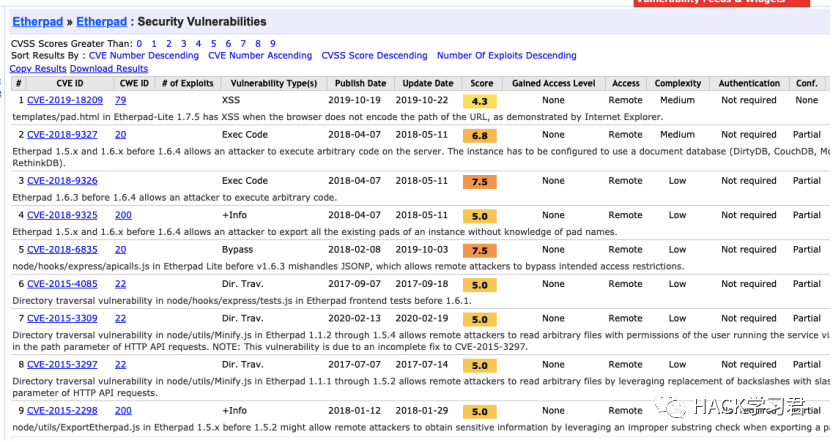The image size is (832, 442).
Task: Click the 4.3 score badge for CVE-2019-18209
Action: [x=480, y=101]
